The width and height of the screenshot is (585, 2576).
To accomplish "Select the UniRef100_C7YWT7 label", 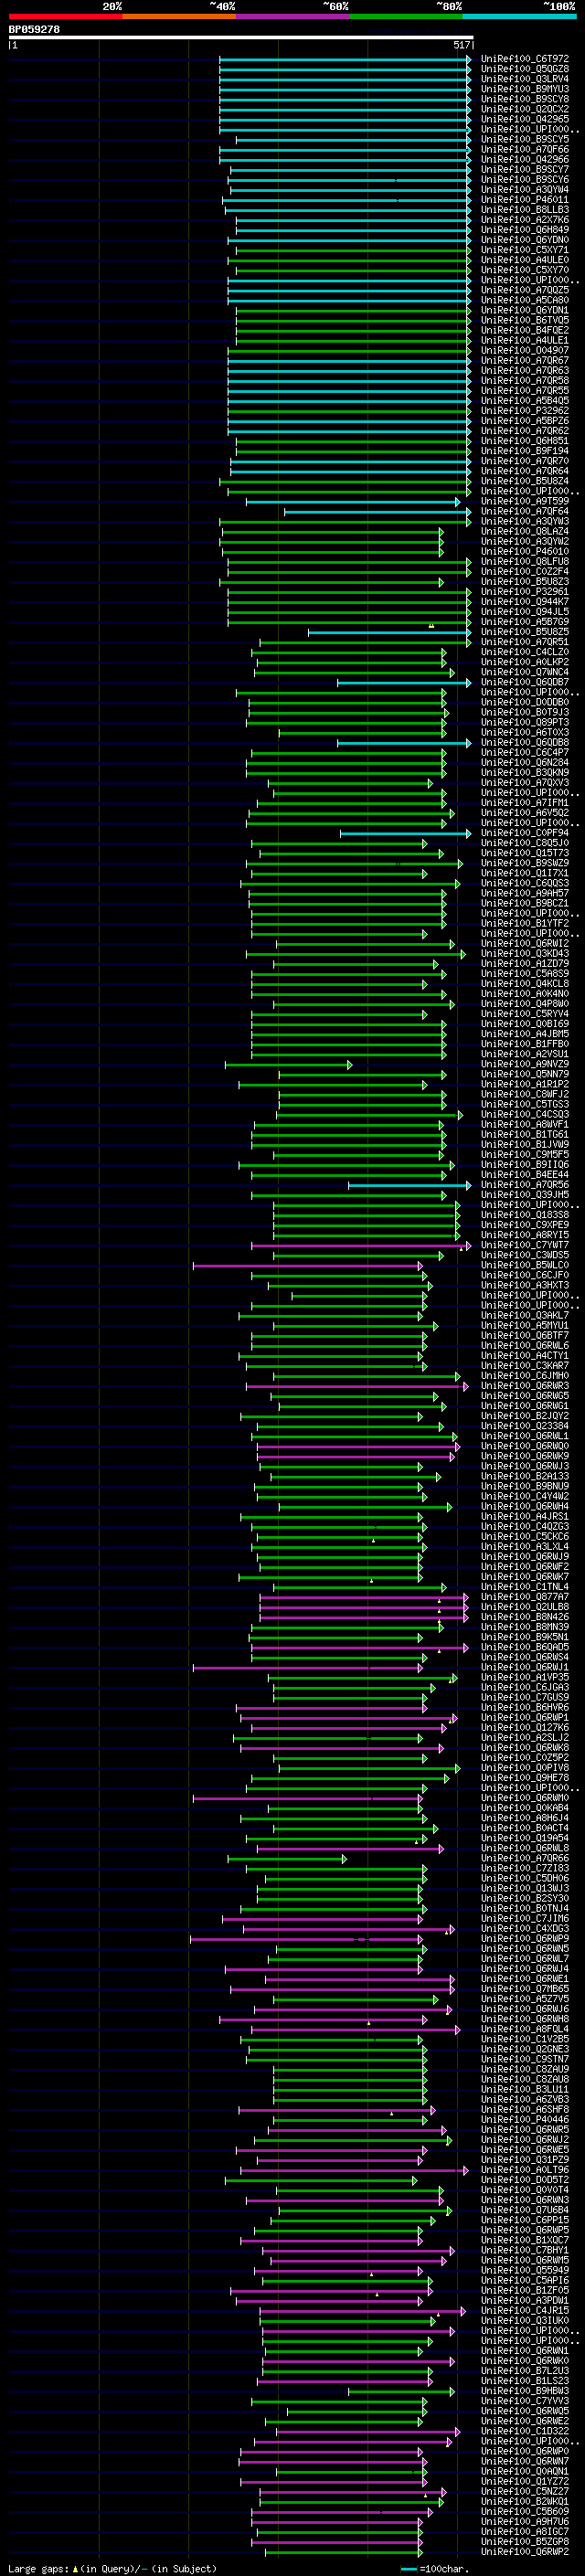I will [525, 1246].
